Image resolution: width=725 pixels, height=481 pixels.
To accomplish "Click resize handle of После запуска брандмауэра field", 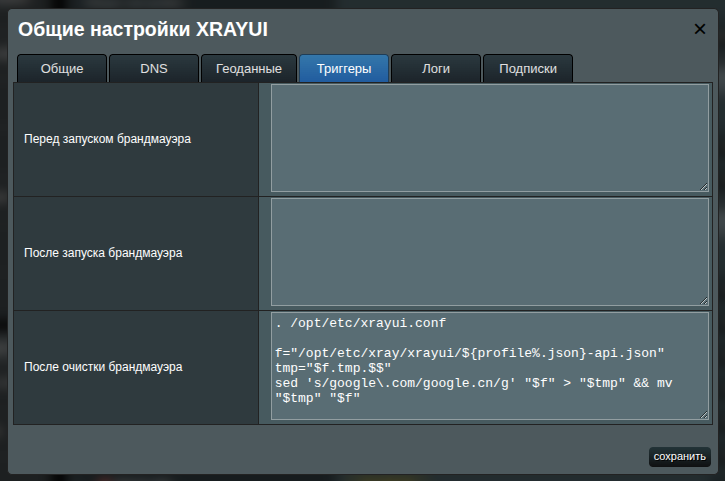I will pos(704,301).
